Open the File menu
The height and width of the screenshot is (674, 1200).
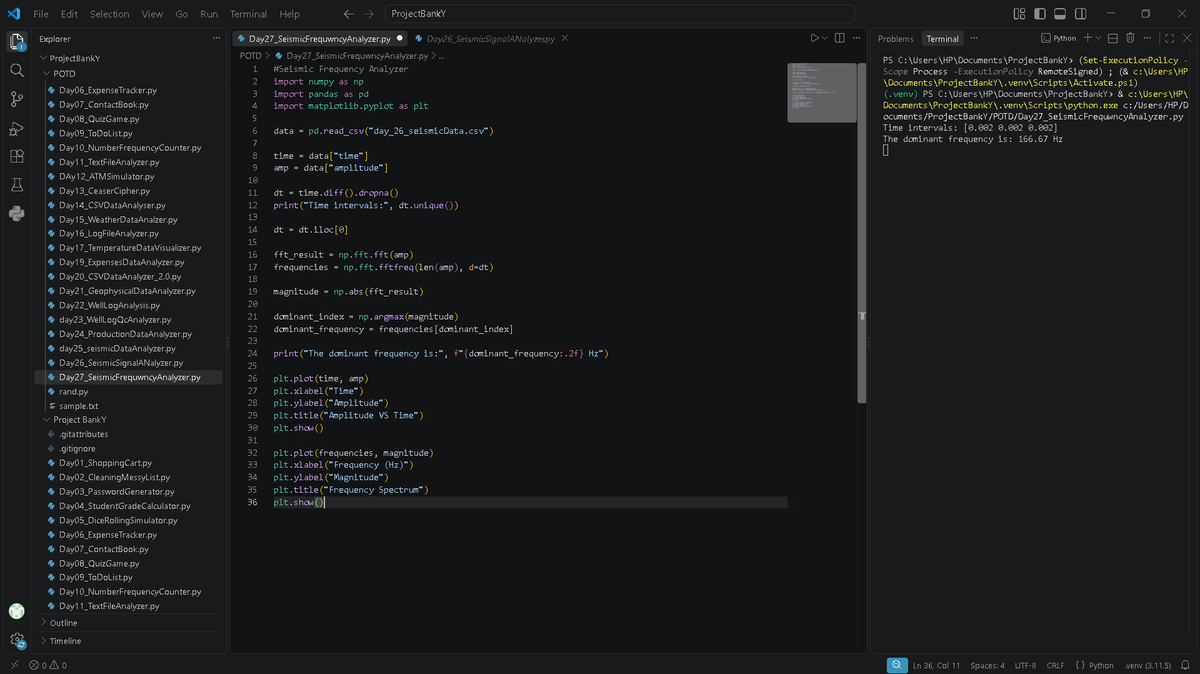(41, 14)
